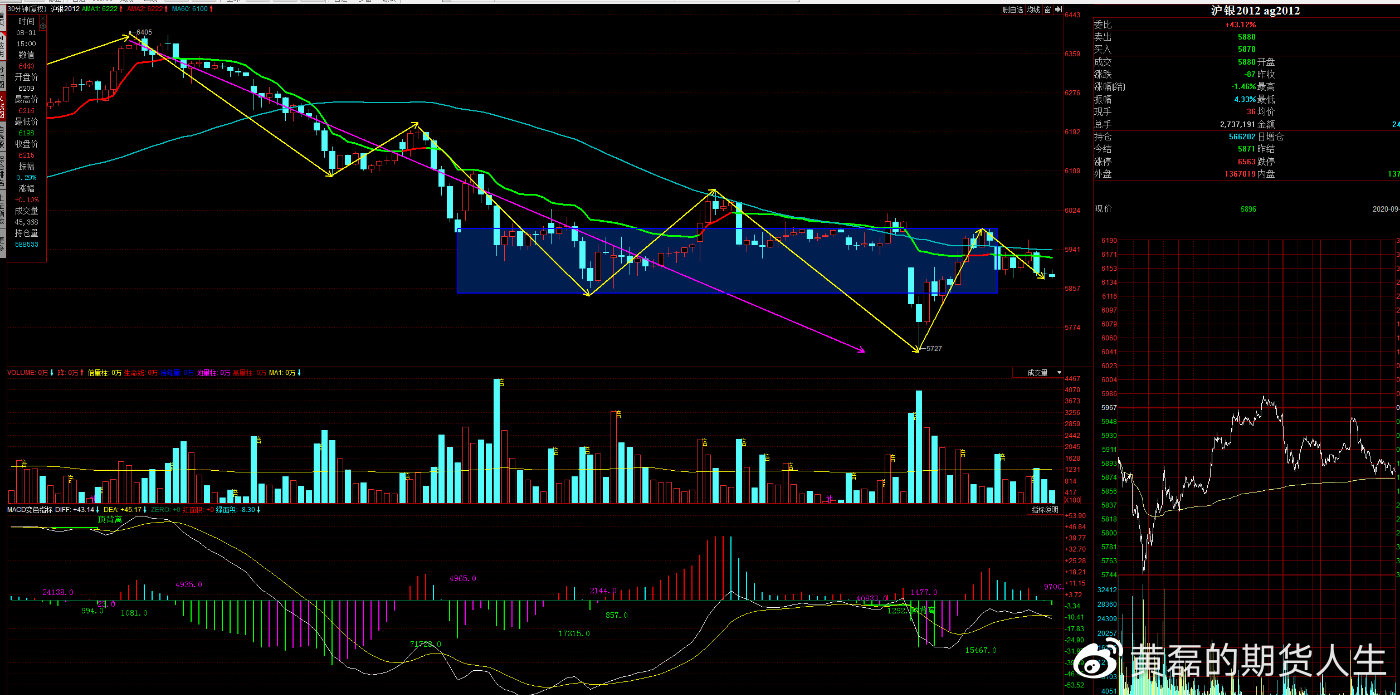
Task: Toggle the 均线 moving-average button
Action: pos(1034,10)
